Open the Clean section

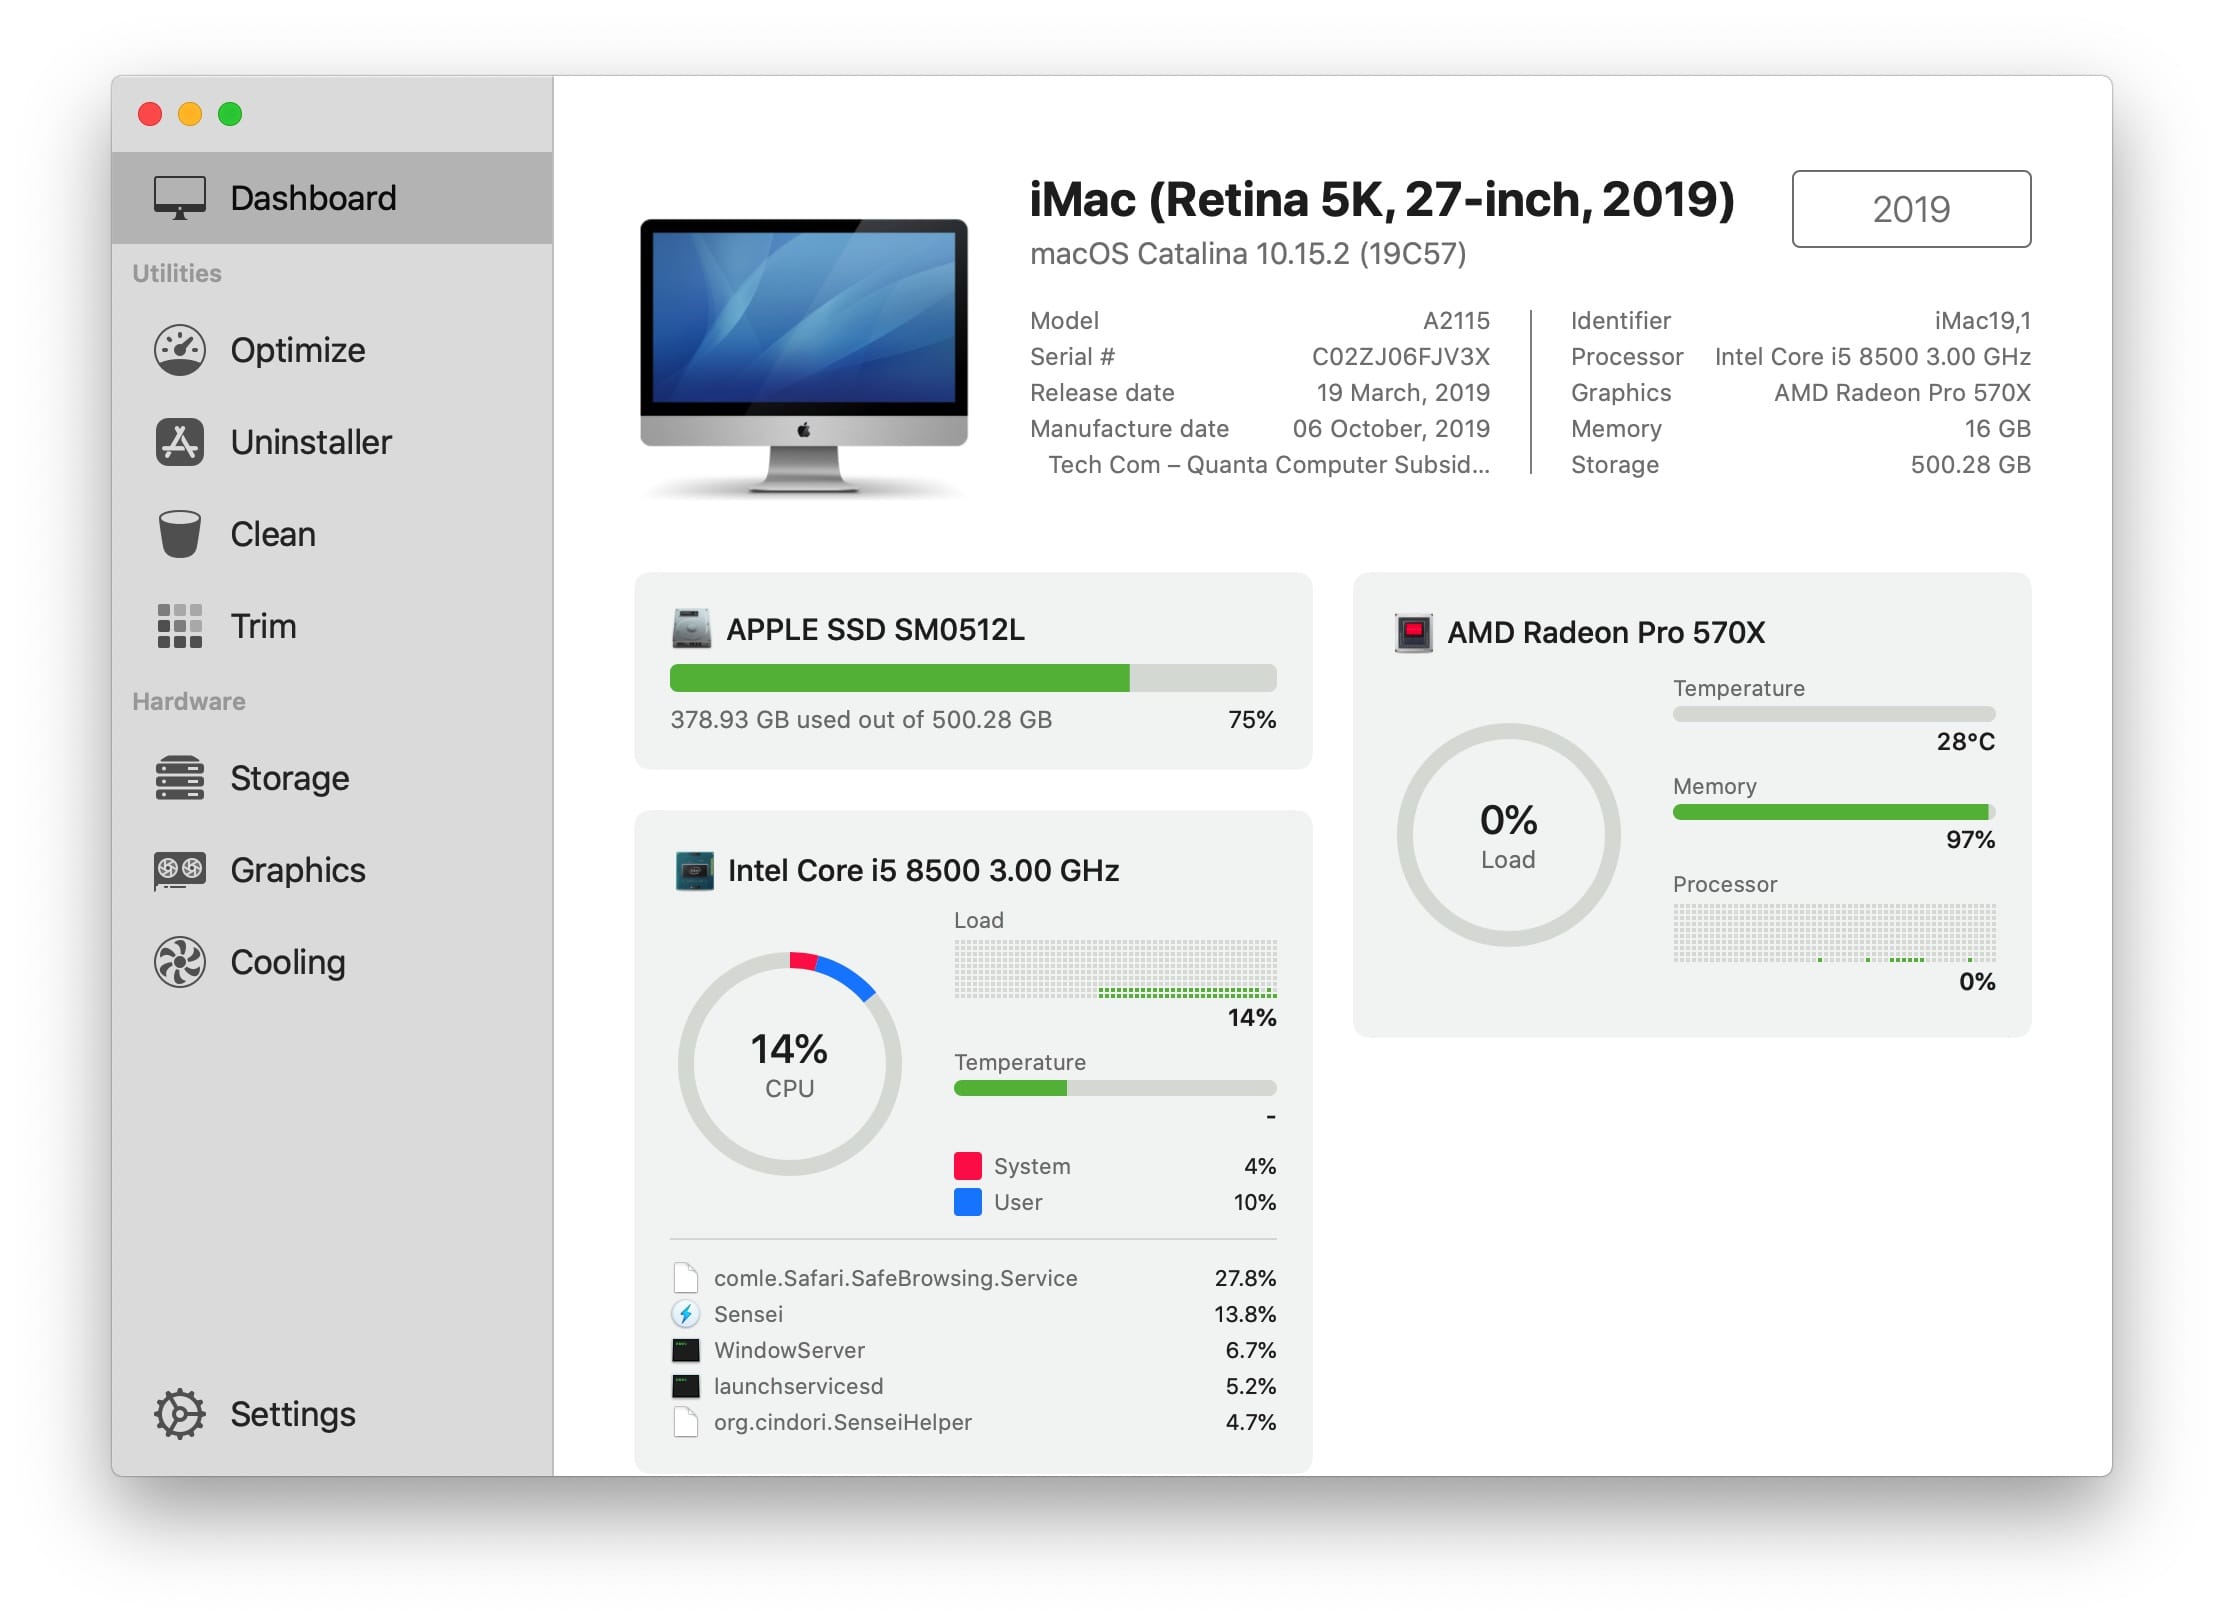click(x=332, y=534)
